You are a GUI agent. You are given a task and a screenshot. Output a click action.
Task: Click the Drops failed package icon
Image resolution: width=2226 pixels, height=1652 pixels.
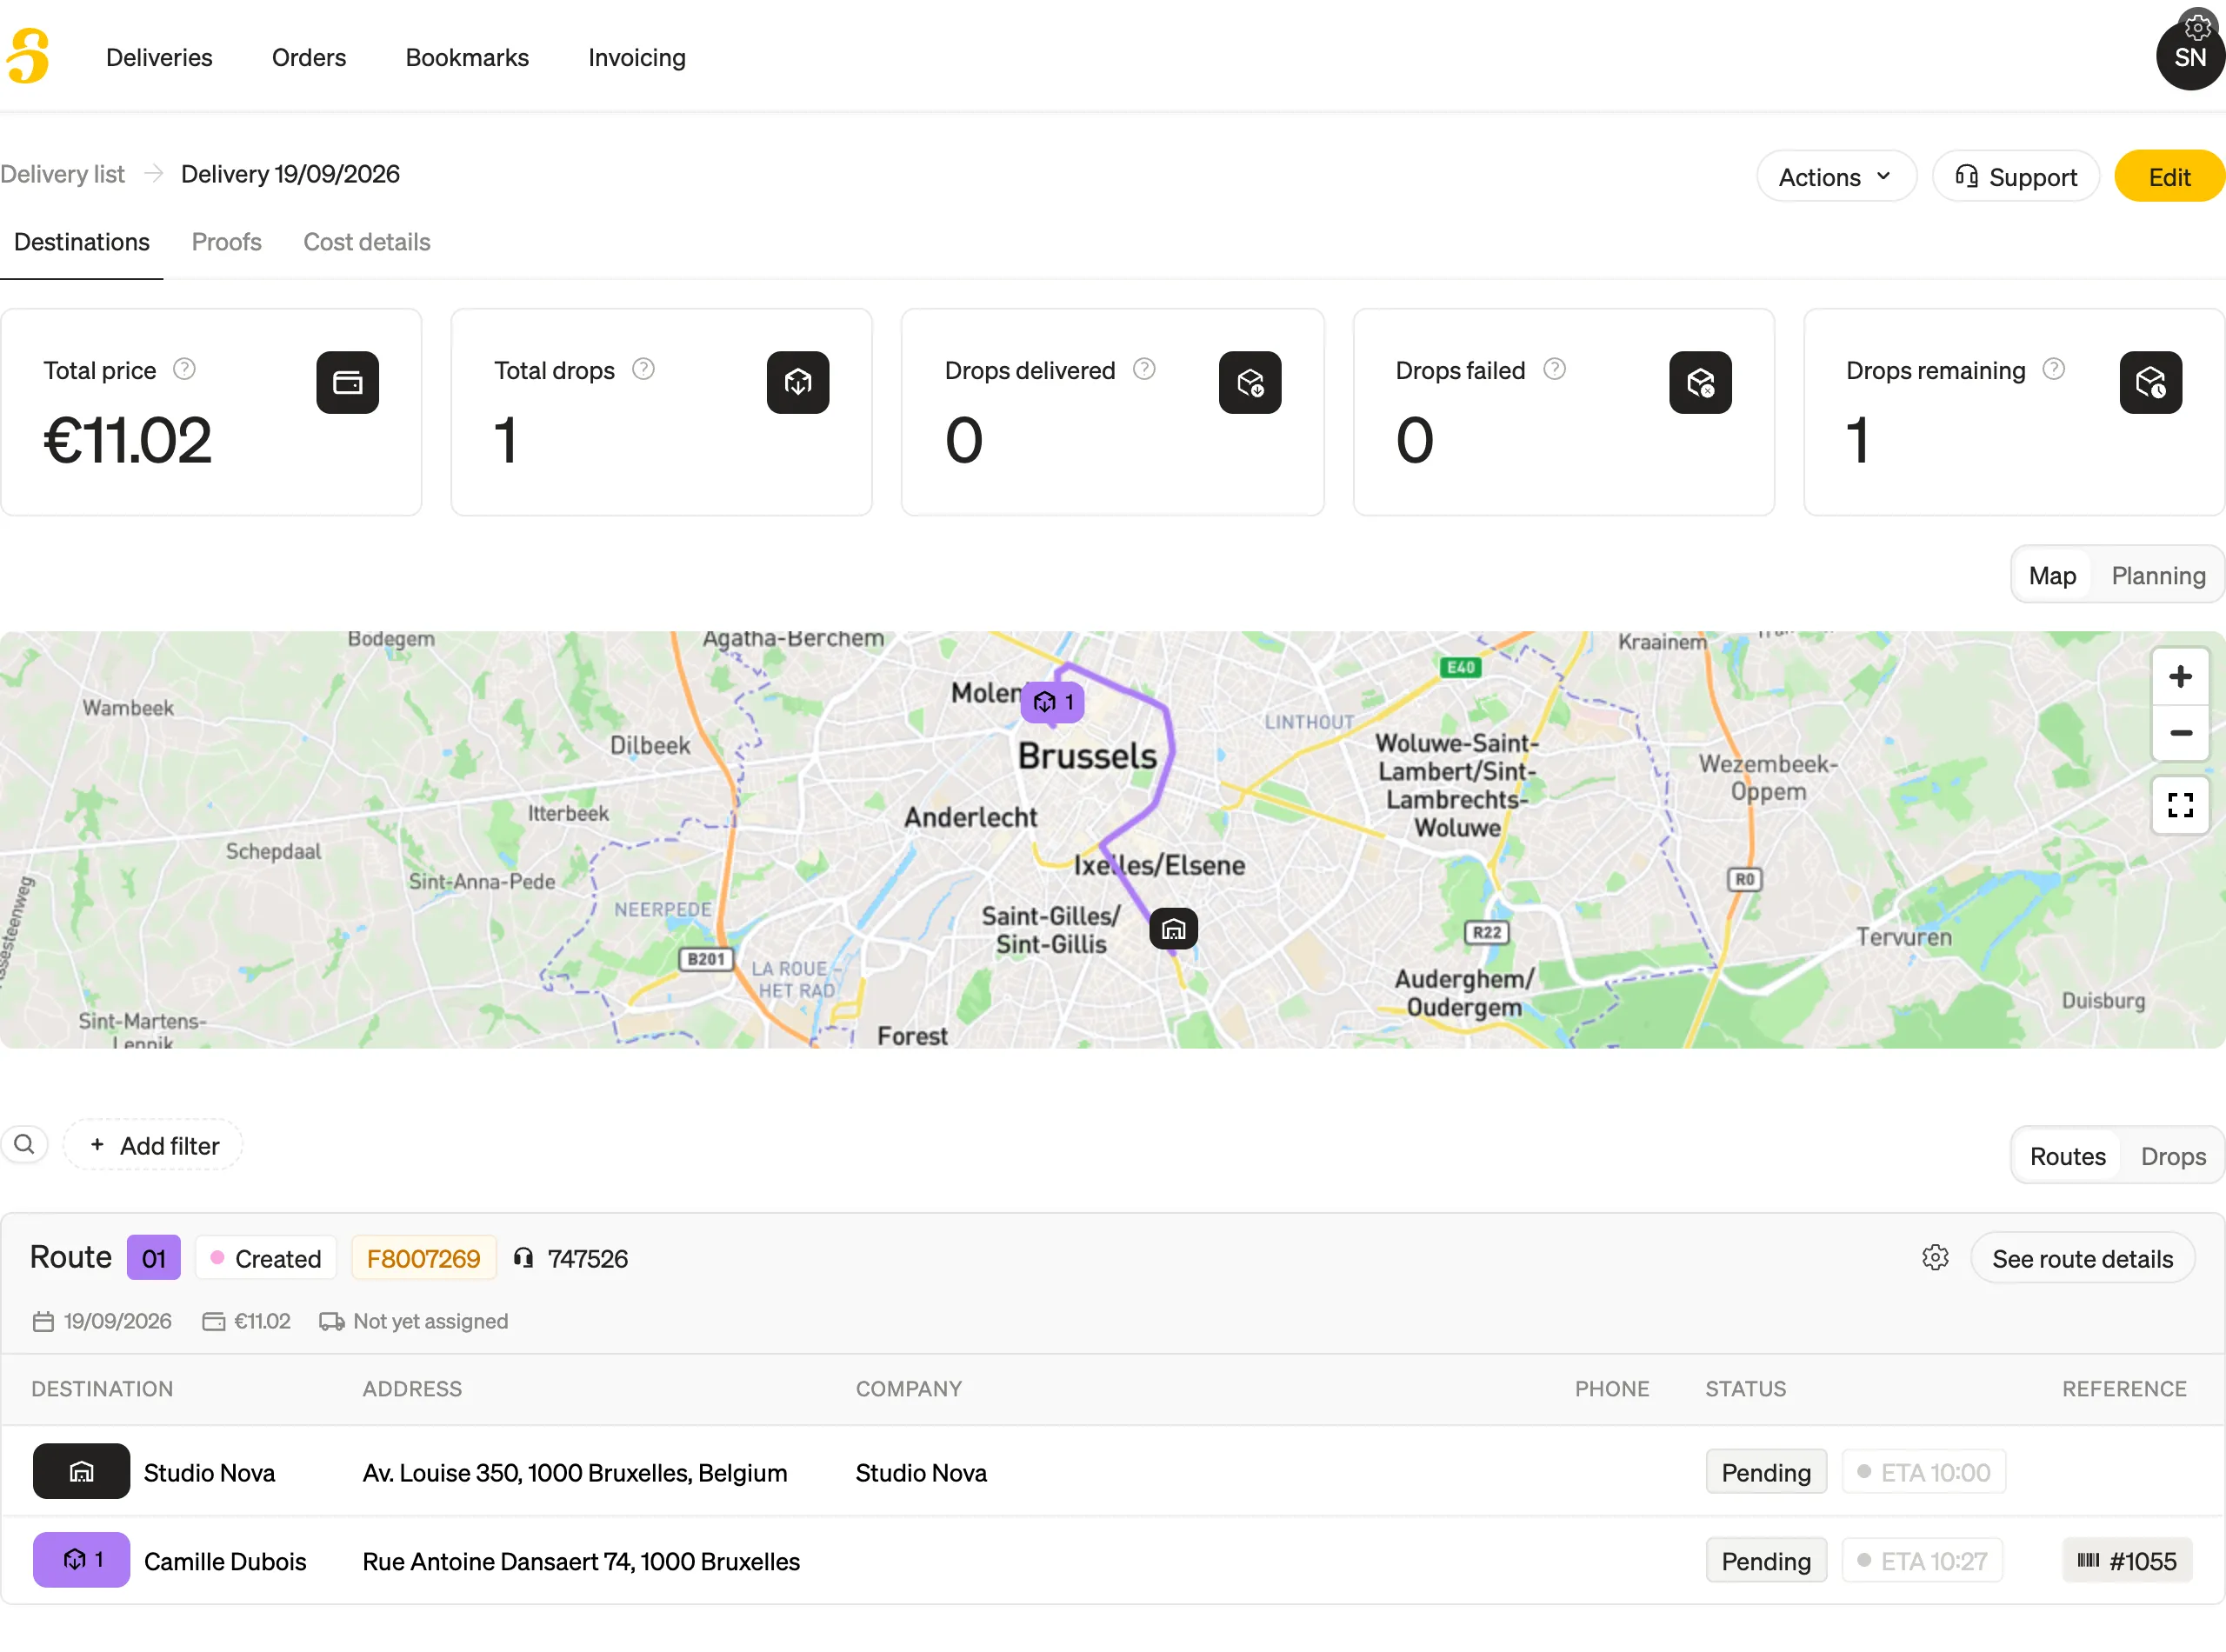coord(1700,382)
